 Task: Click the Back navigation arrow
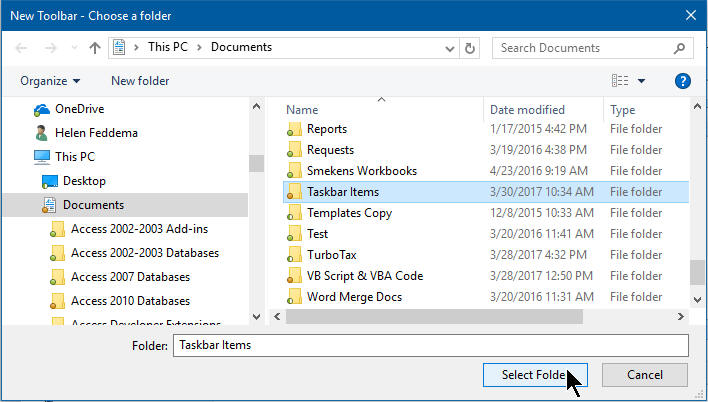21,48
